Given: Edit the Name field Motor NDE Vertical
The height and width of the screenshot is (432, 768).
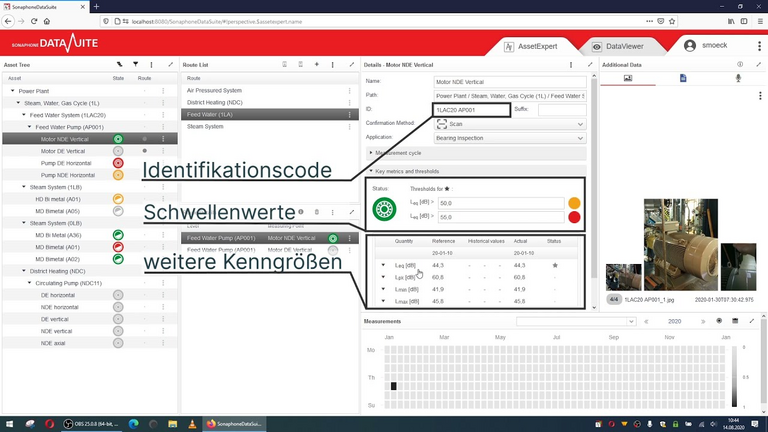Looking at the screenshot, I should pyautogui.click(x=510, y=82).
